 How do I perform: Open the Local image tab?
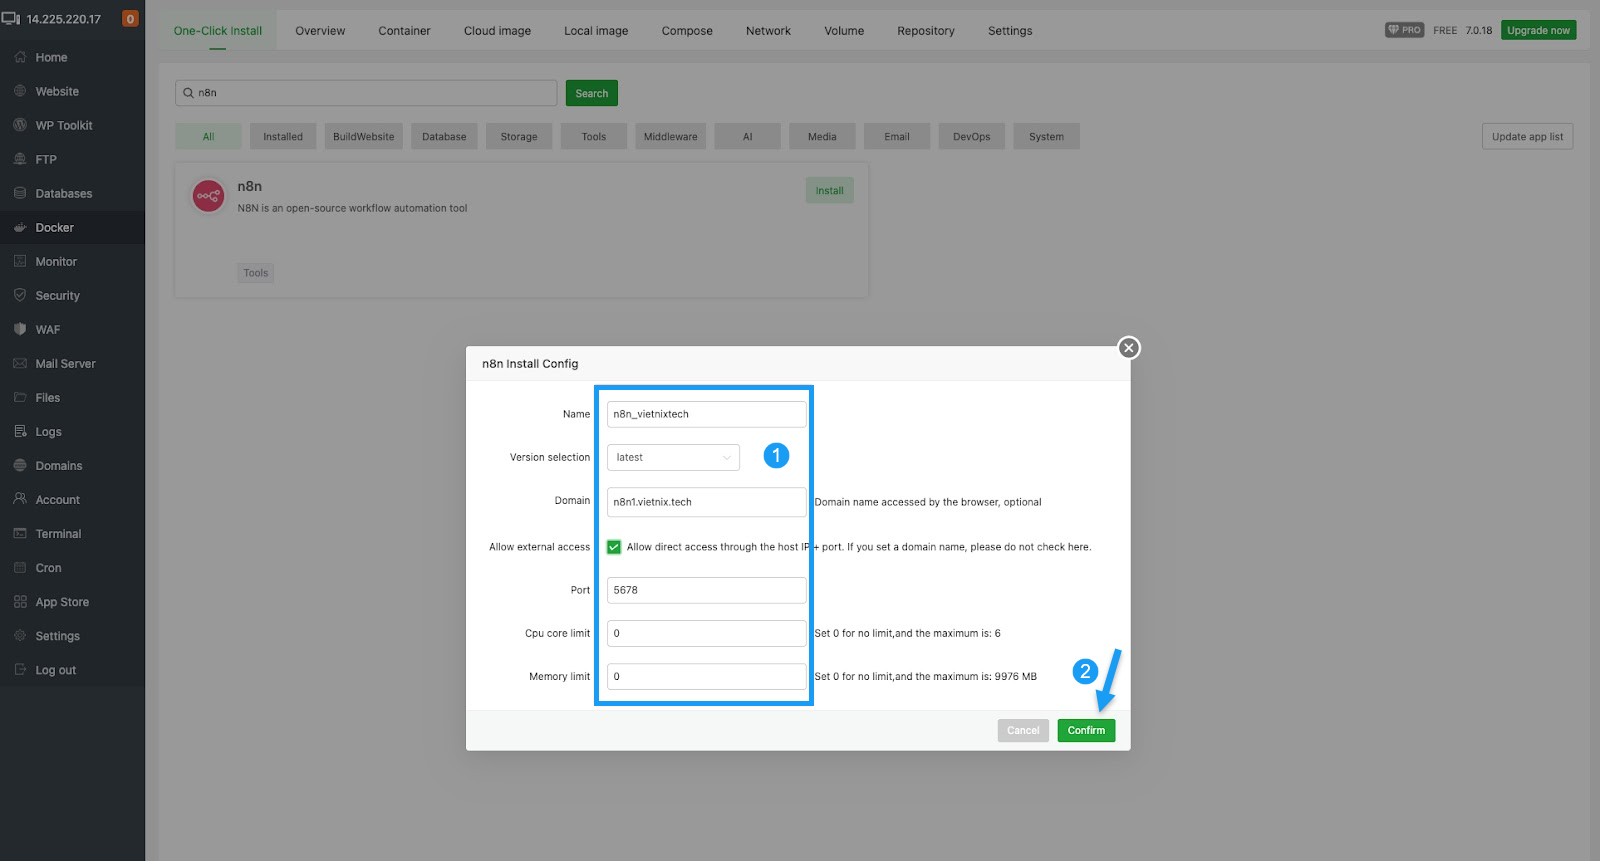[596, 31]
